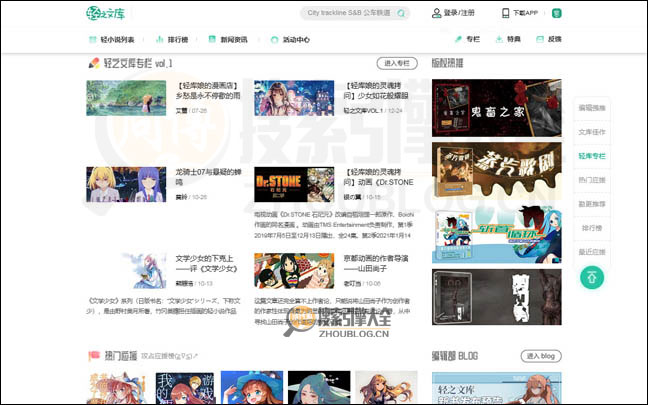The image size is (648, 405).
Task: Click the 进入专栏 button
Action: 397,63
